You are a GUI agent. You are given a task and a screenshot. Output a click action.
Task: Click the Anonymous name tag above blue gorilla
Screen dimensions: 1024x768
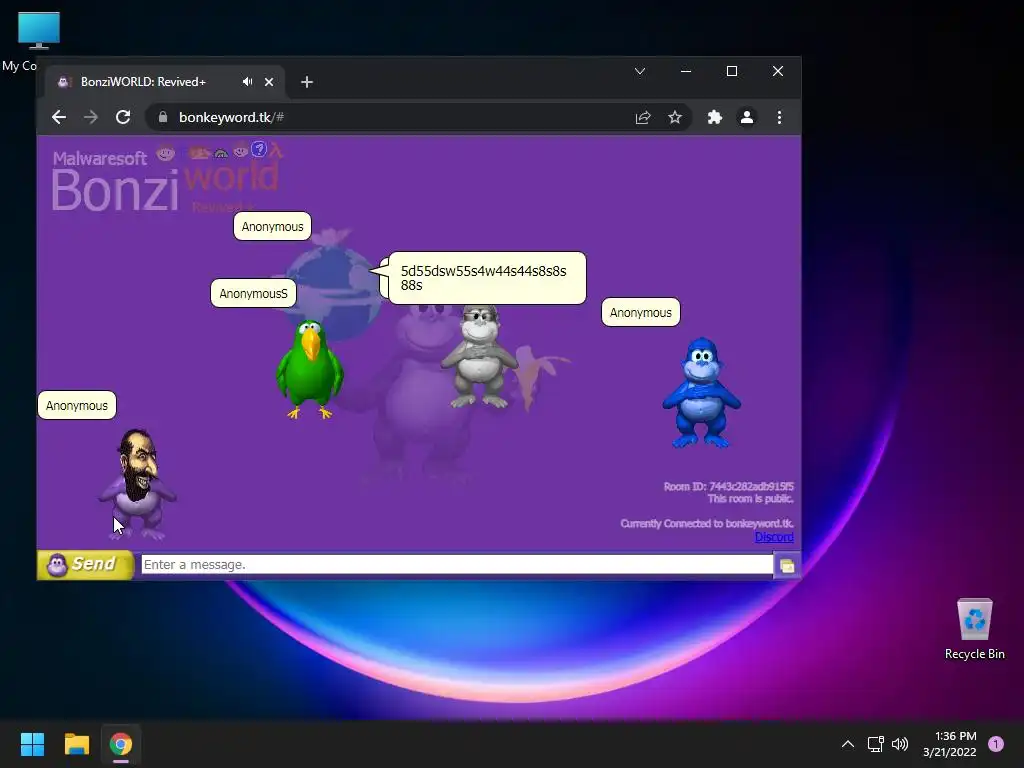point(641,312)
